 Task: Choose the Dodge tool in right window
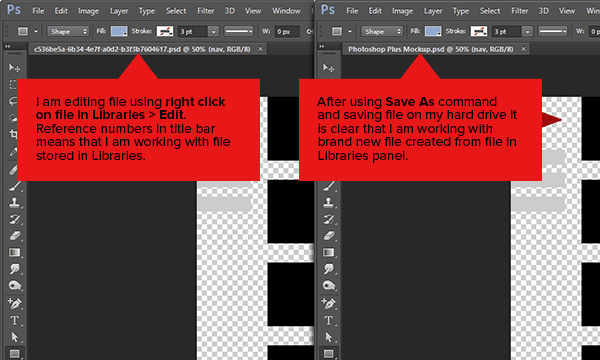tap(328, 286)
